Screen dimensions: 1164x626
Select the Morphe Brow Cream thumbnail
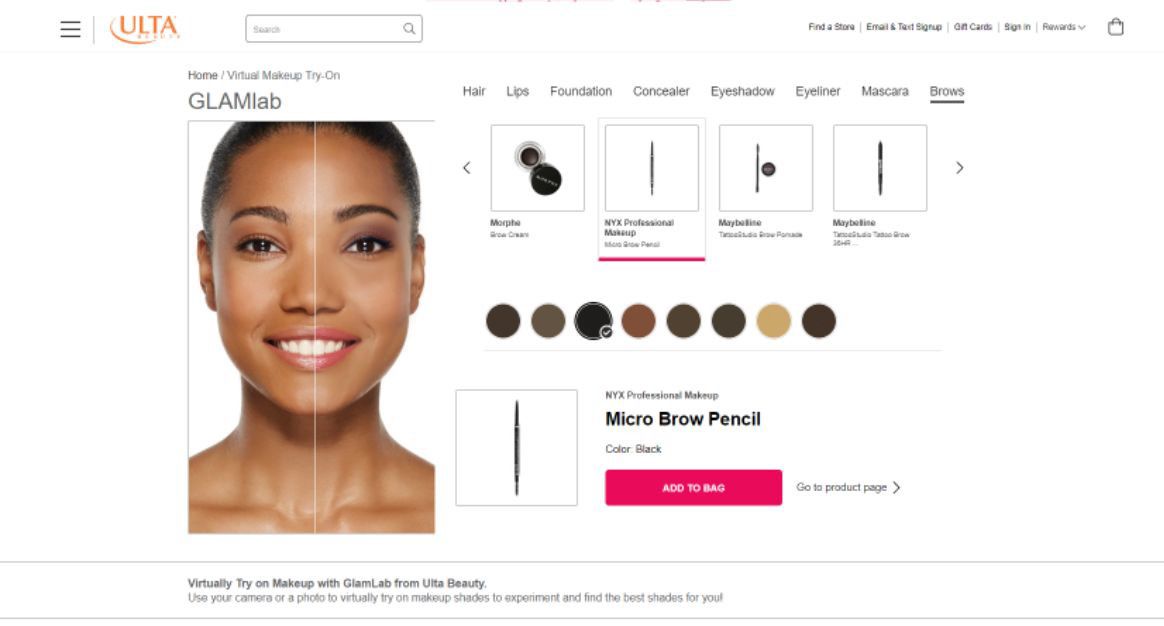(x=537, y=168)
